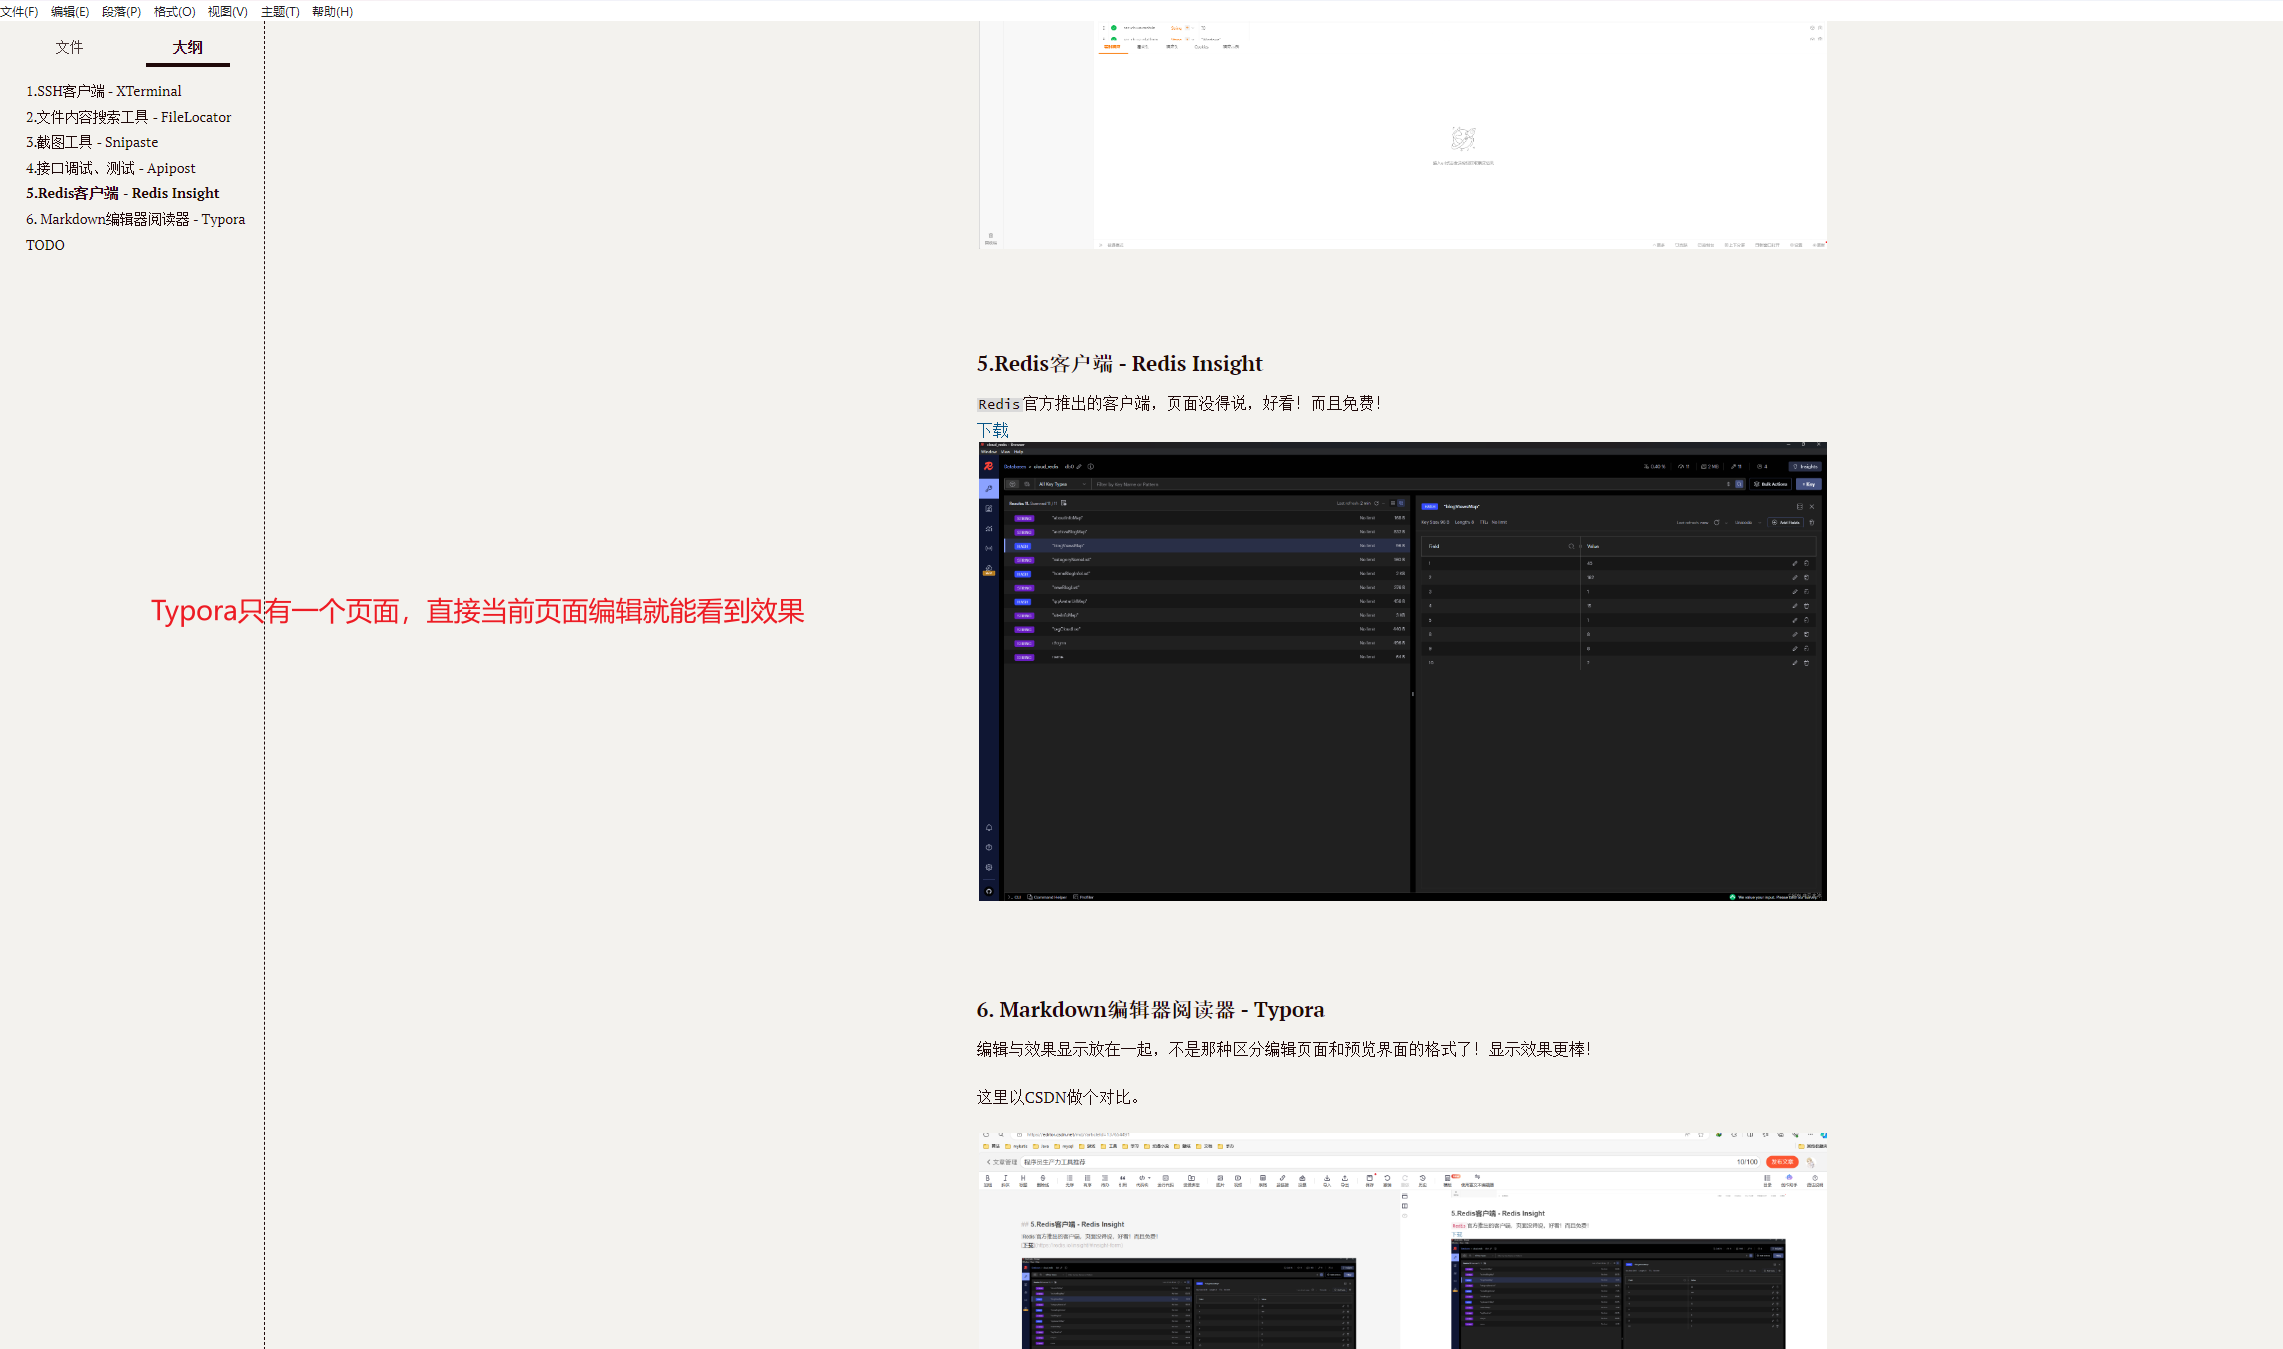The width and height of the screenshot is (2283, 1349).
Task: Go to outline item 2.文件内容搜索工具 - FileLocator
Action: coord(129,117)
